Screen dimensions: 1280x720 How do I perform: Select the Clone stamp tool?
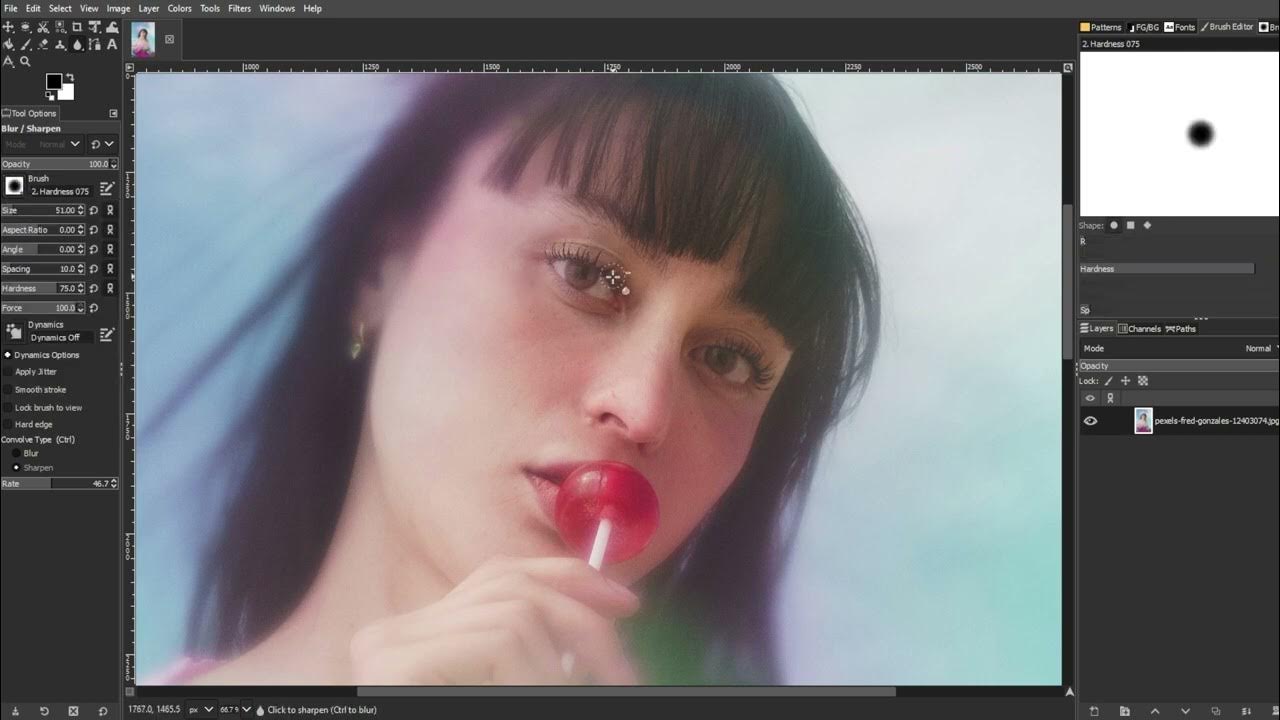click(x=60, y=44)
